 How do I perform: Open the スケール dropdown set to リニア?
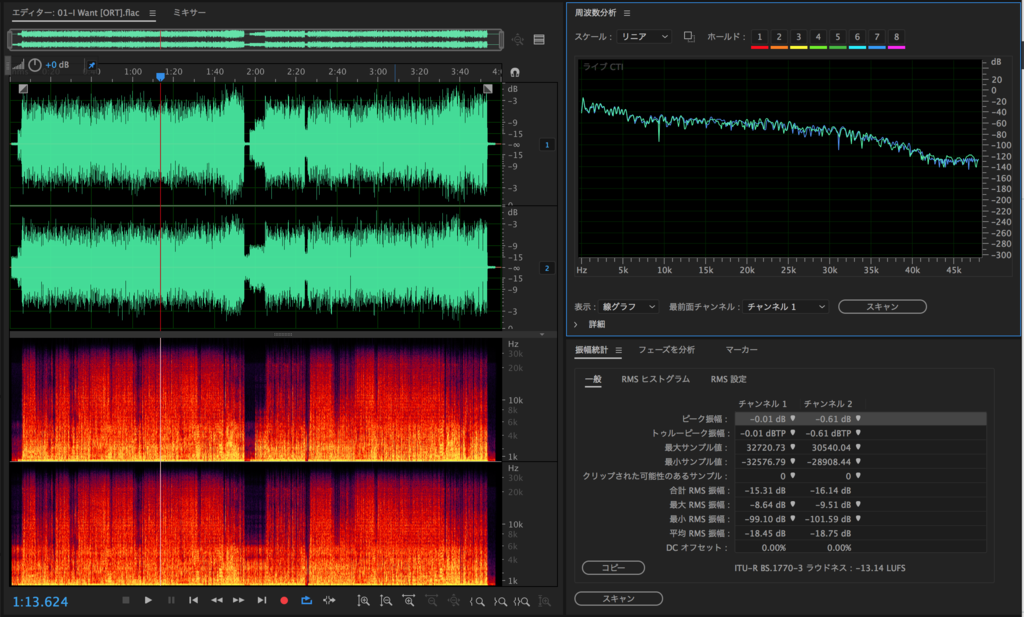[x=644, y=37]
